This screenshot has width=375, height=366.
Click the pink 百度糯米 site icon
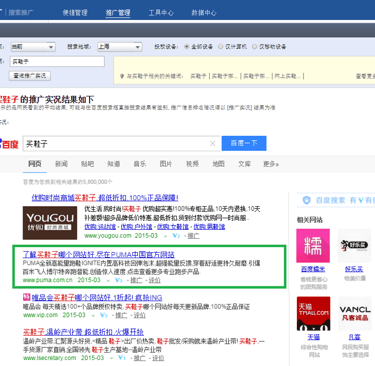313,245
